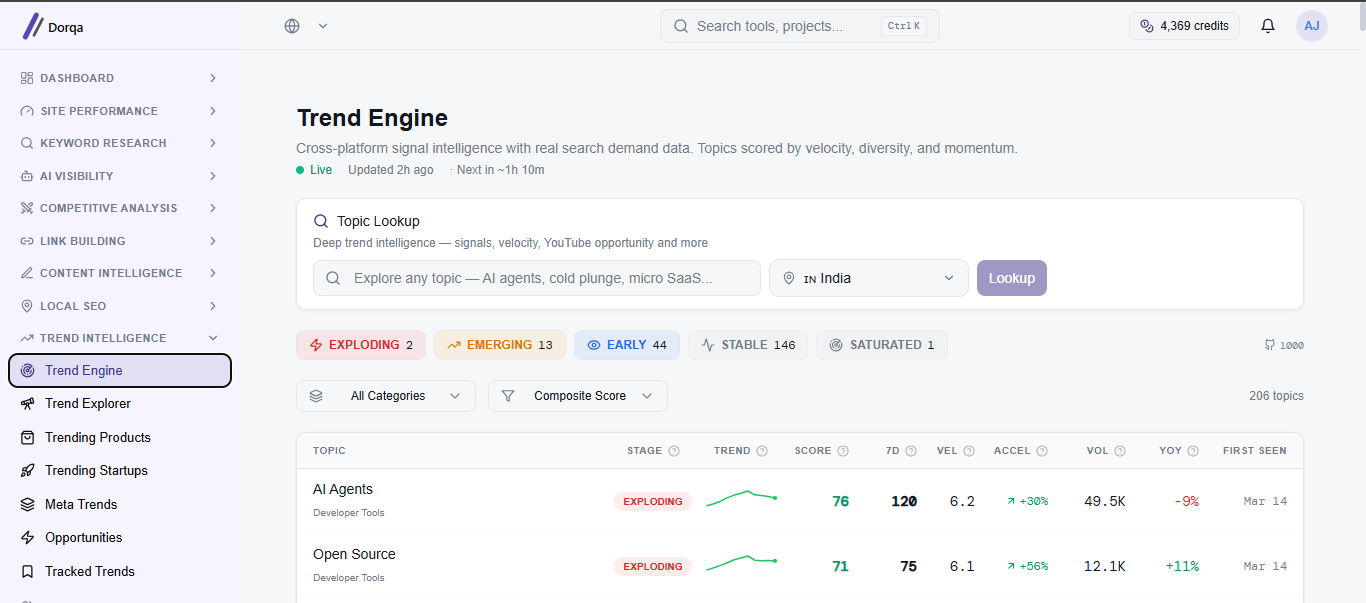Toggle the EXPLODING stage filter
The height and width of the screenshot is (603, 1366).
[361, 345]
